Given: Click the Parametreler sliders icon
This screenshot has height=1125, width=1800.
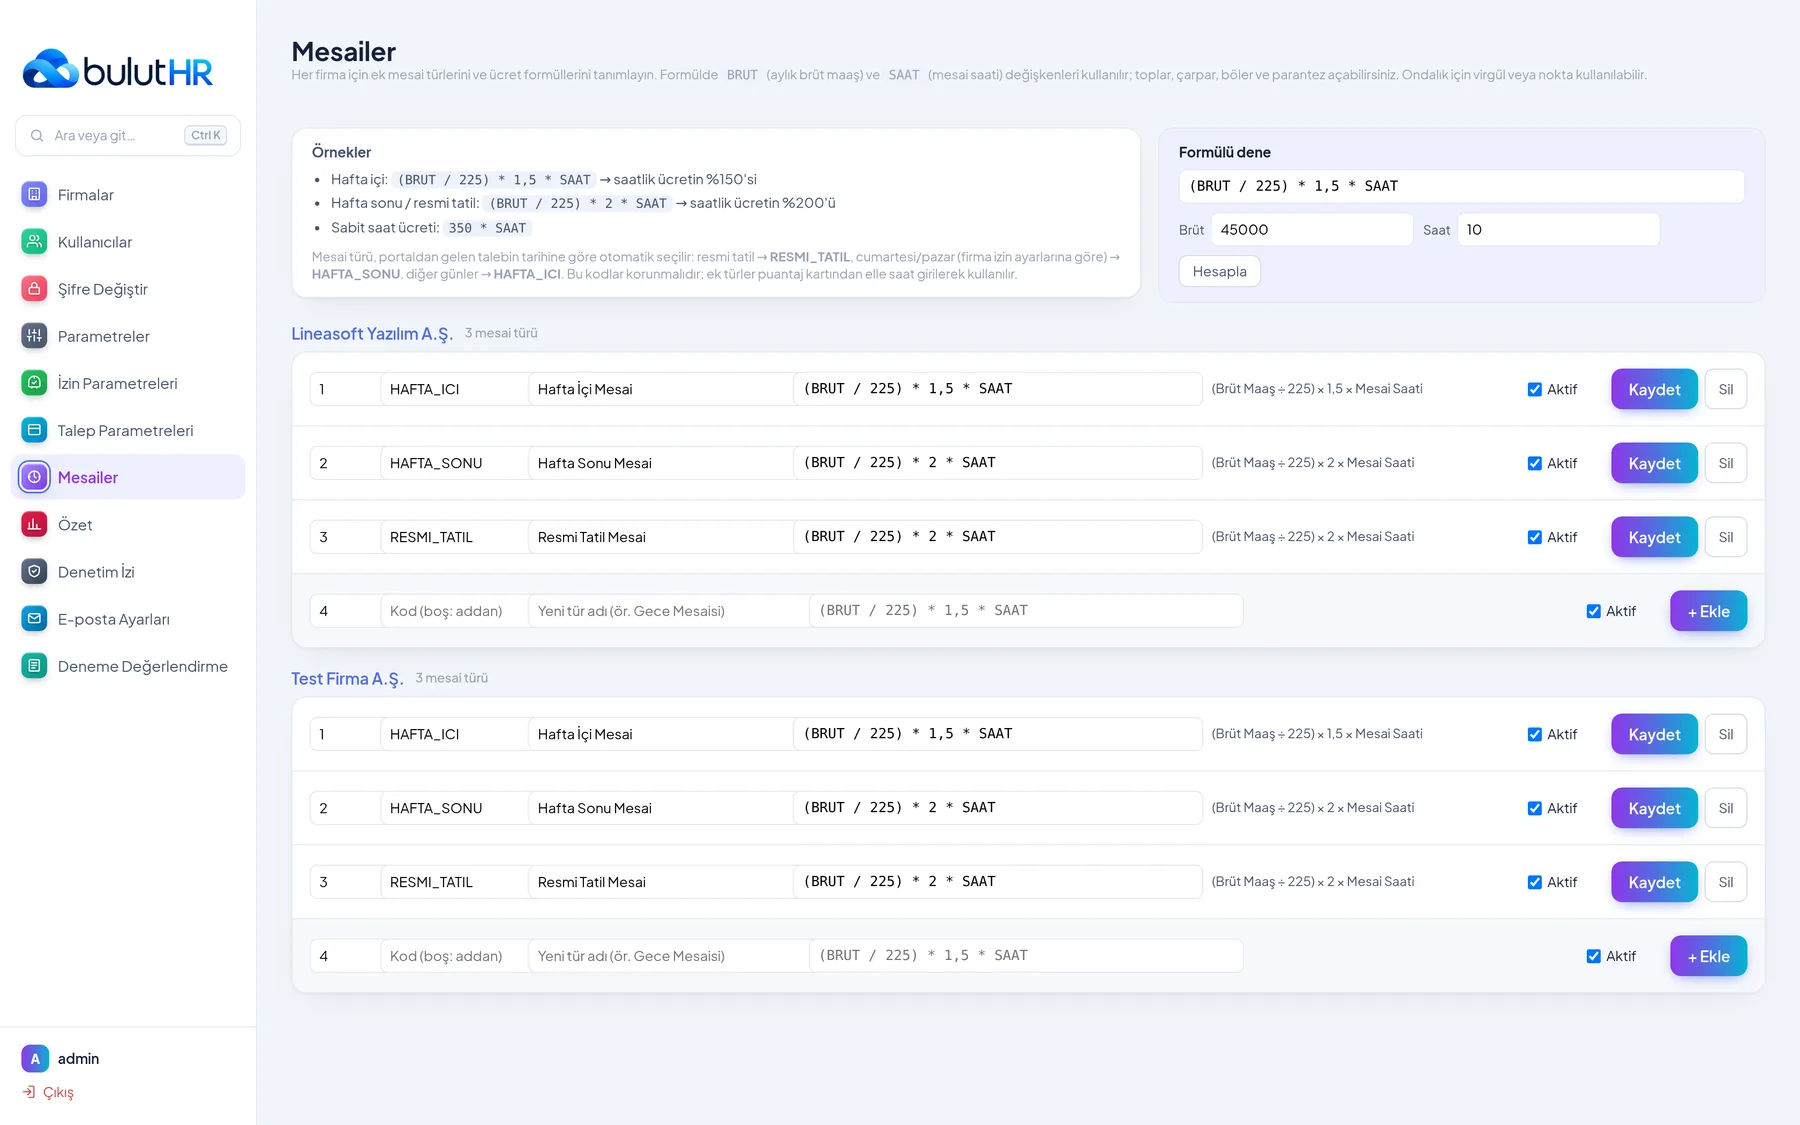Looking at the screenshot, I should tap(34, 336).
